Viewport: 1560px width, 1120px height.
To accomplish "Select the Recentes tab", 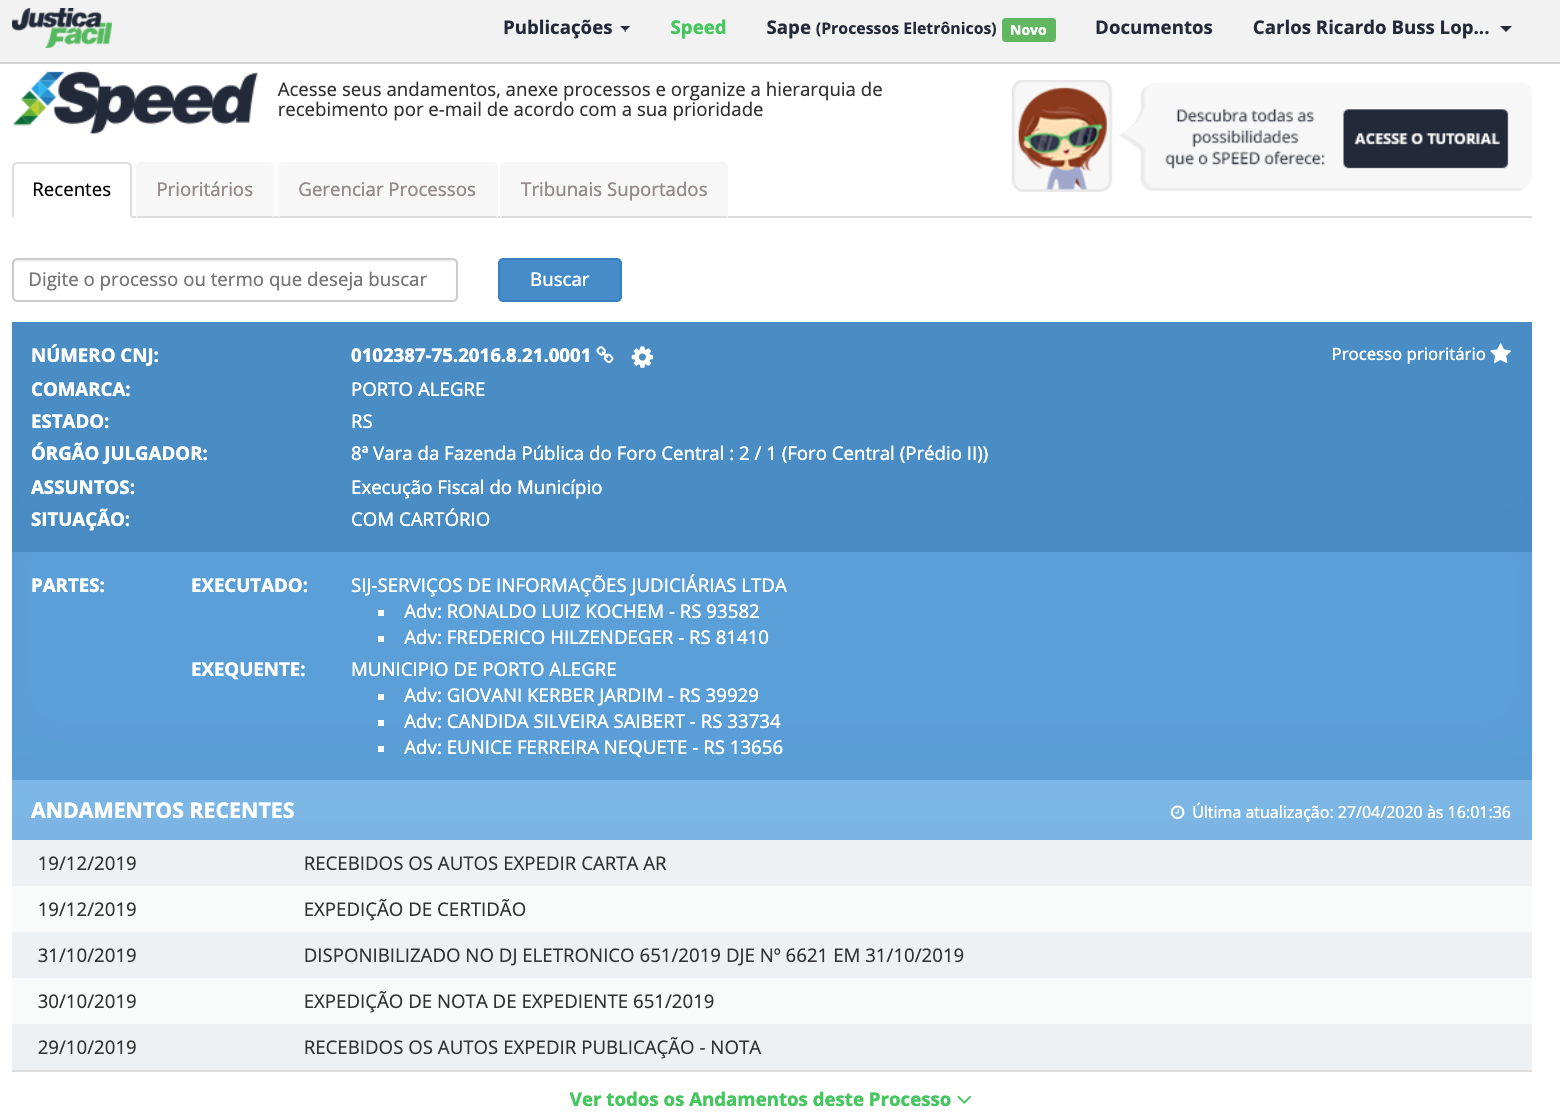I will pos(72,190).
